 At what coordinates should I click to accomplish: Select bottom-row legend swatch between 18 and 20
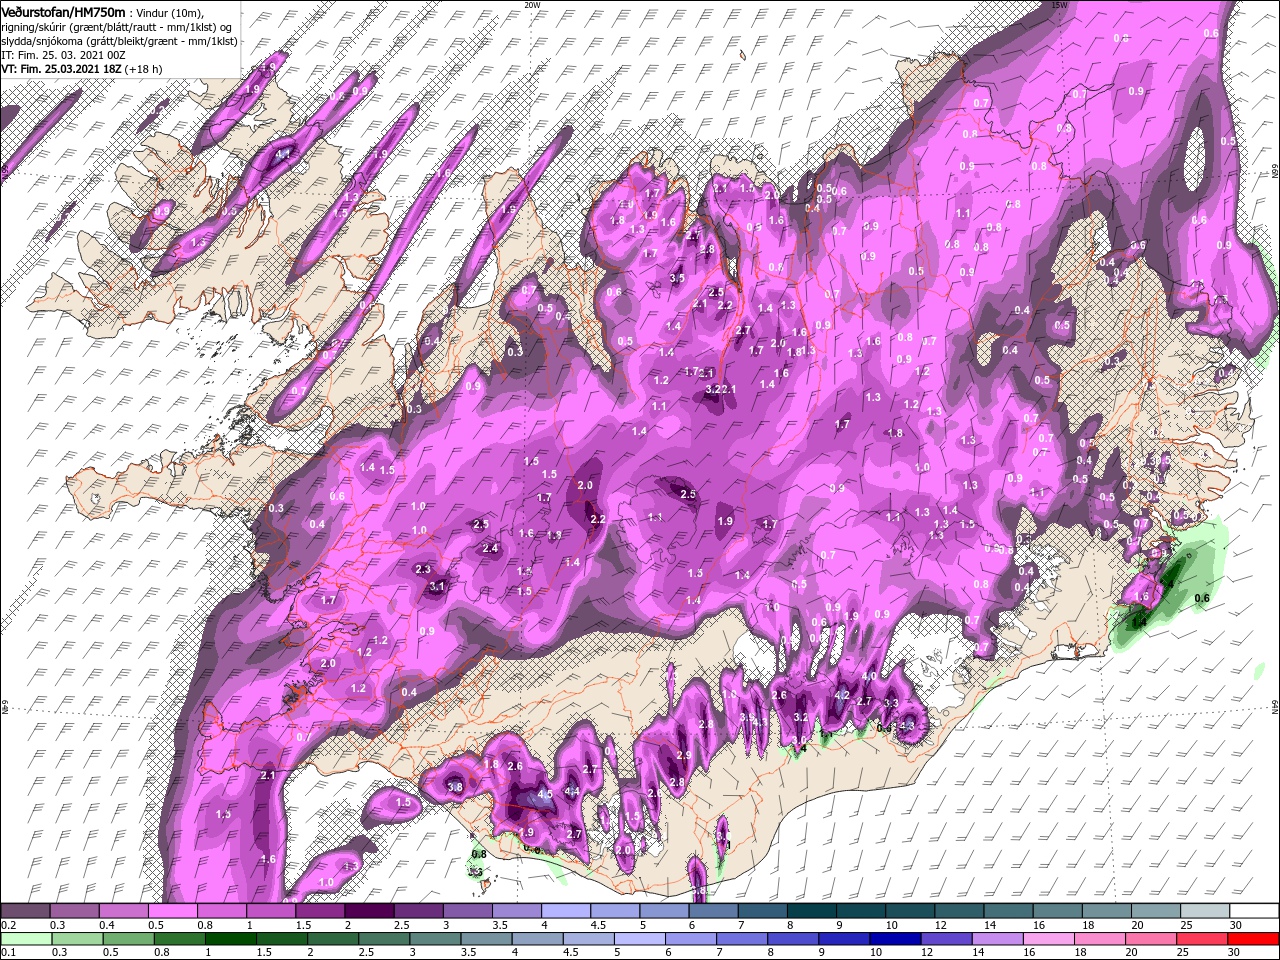coord(1100,939)
